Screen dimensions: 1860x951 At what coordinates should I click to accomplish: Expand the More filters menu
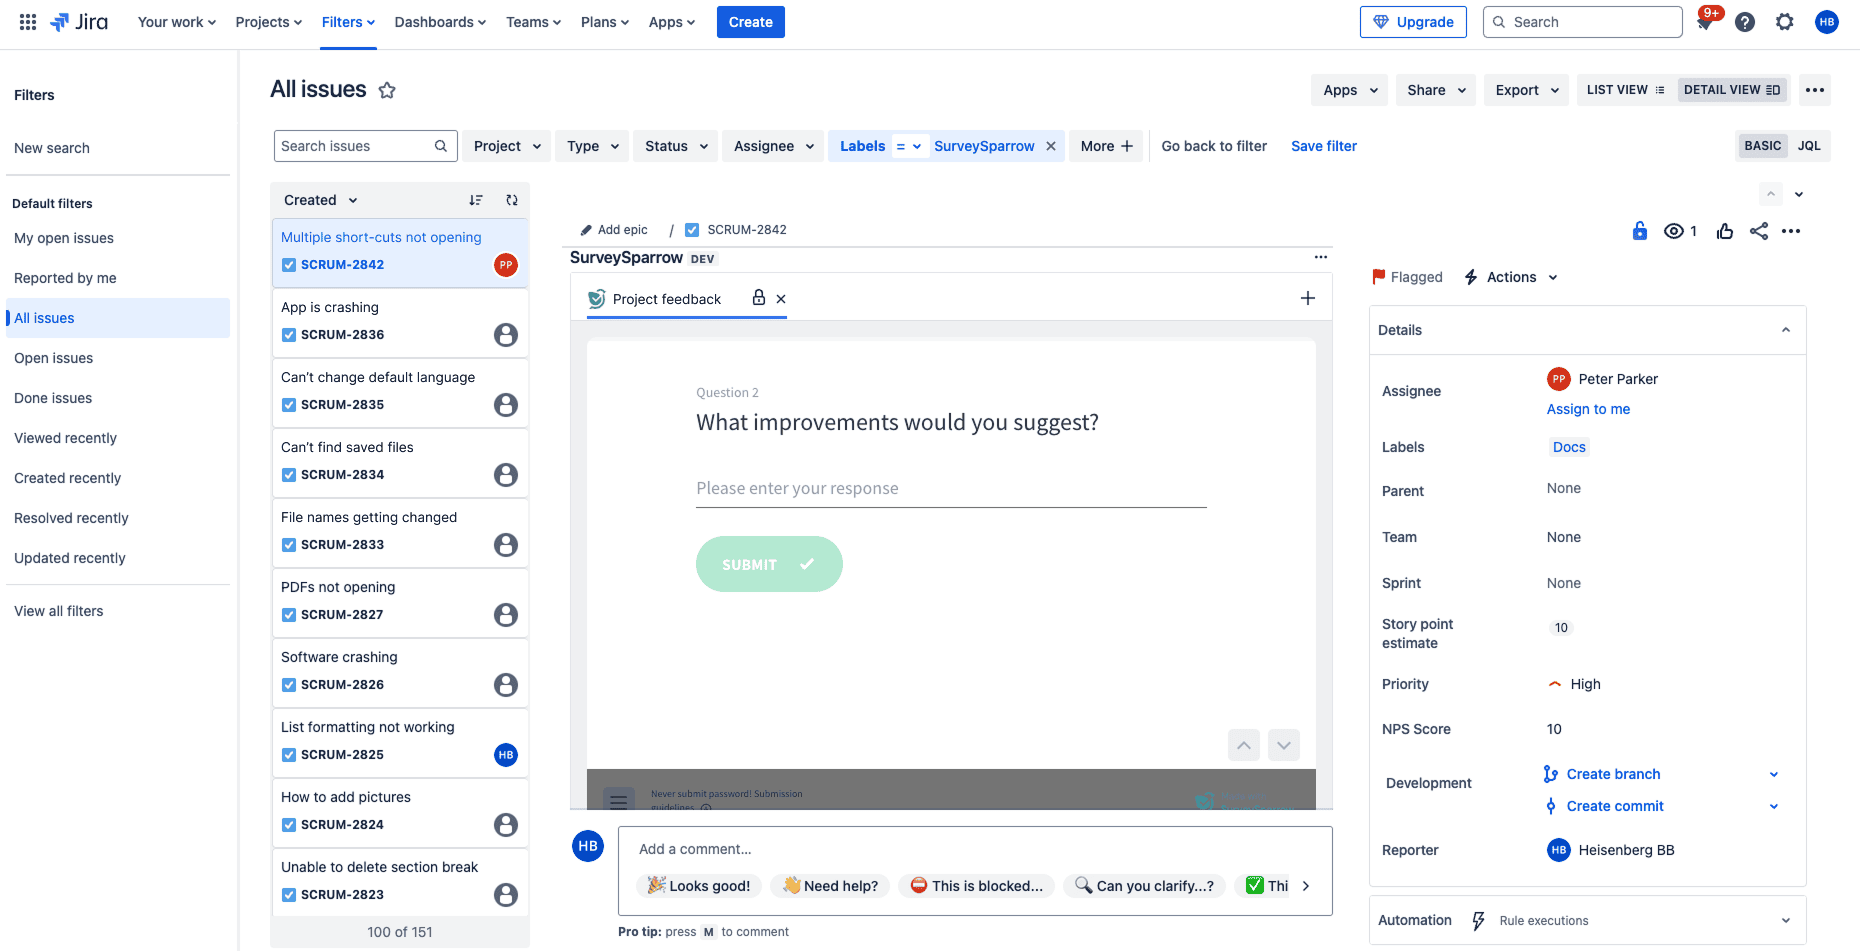(1105, 146)
